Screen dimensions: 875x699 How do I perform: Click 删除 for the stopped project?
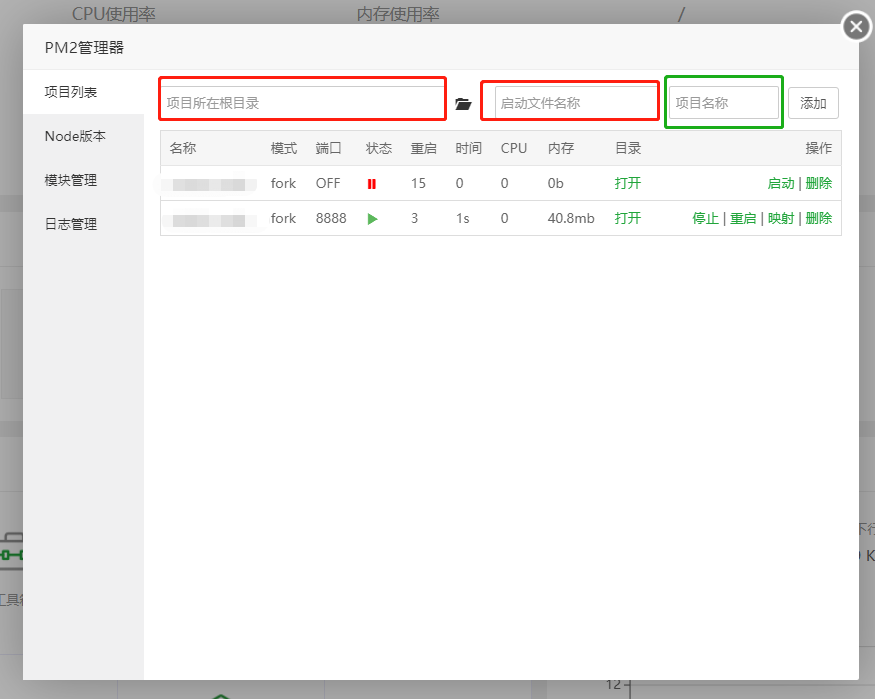(819, 183)
